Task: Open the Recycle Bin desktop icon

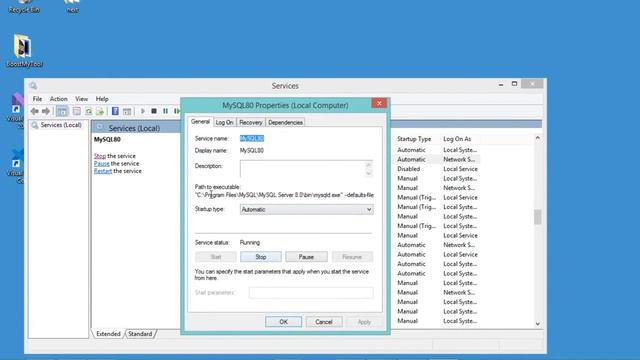Action: coord(24,7)
